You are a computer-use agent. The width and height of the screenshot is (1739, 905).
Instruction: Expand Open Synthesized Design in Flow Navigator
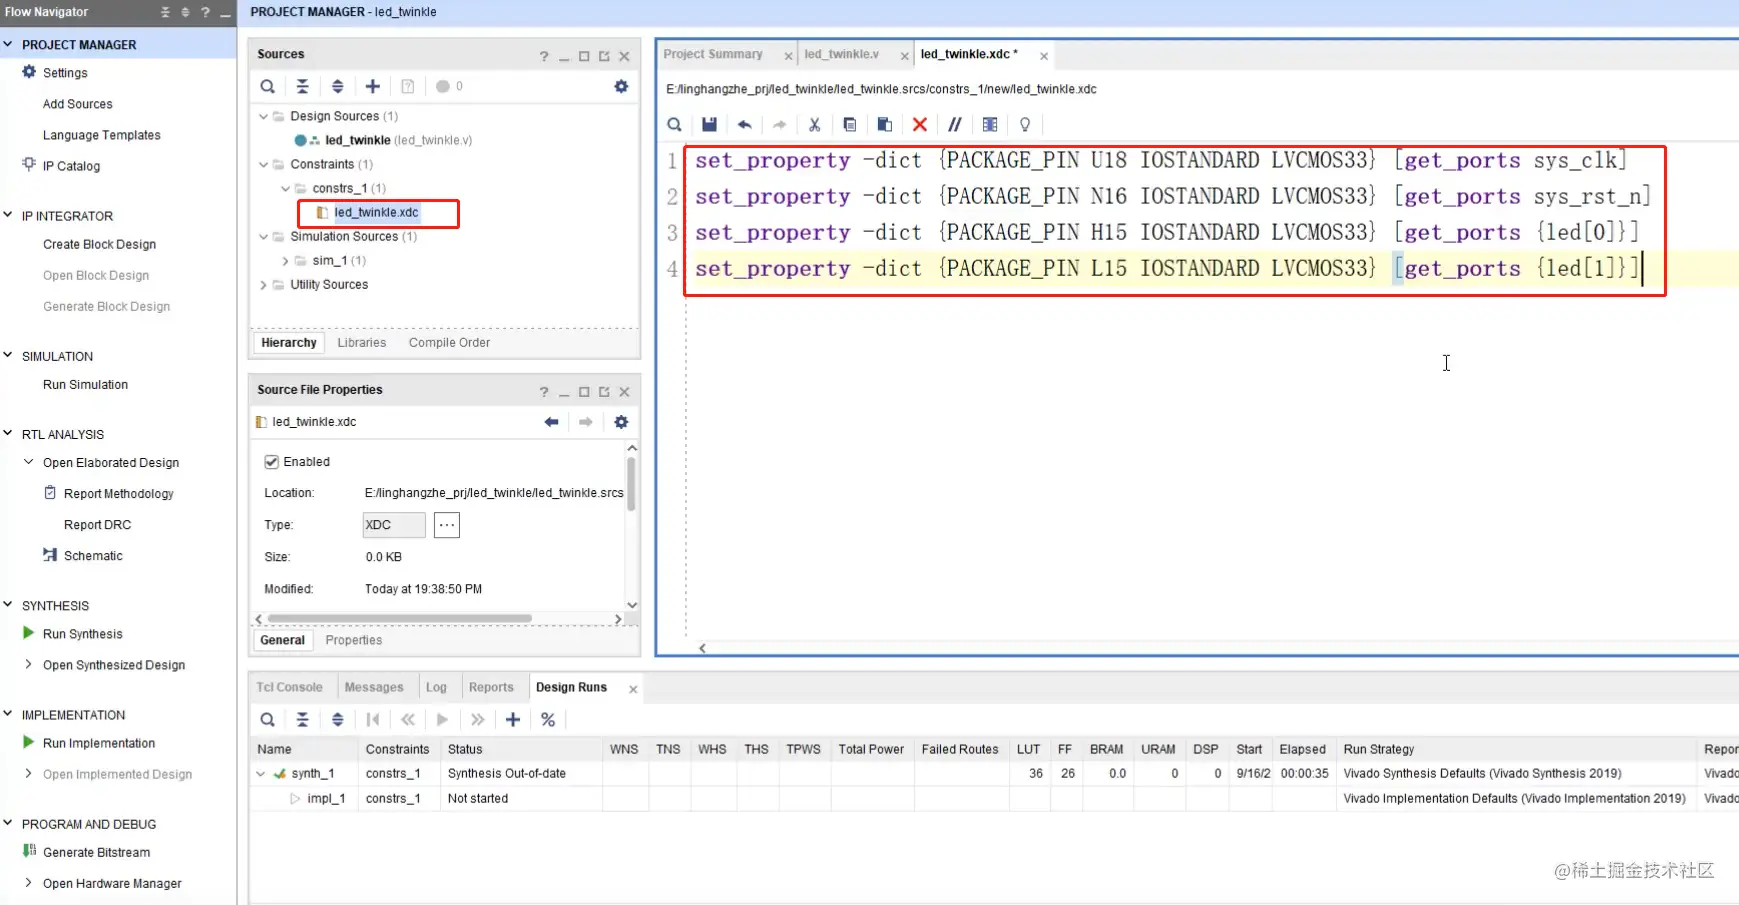pos(28,664)
